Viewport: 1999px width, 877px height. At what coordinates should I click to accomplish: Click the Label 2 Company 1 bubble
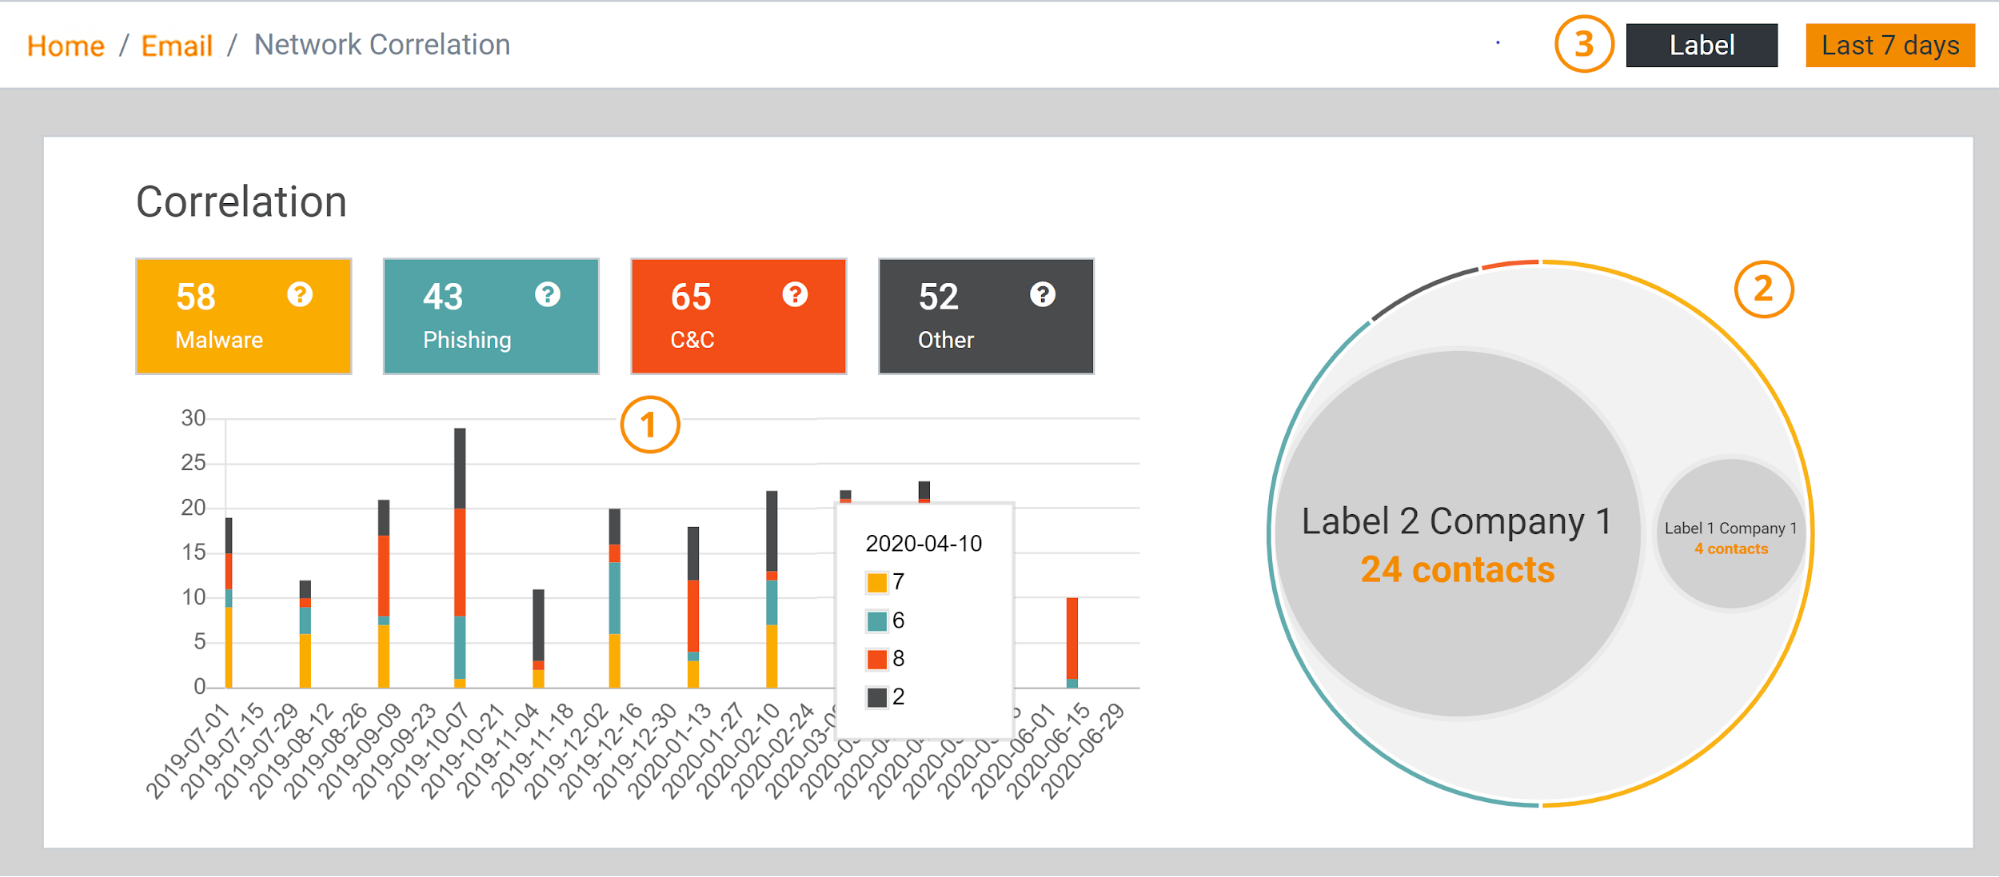tap(1457, 533)
